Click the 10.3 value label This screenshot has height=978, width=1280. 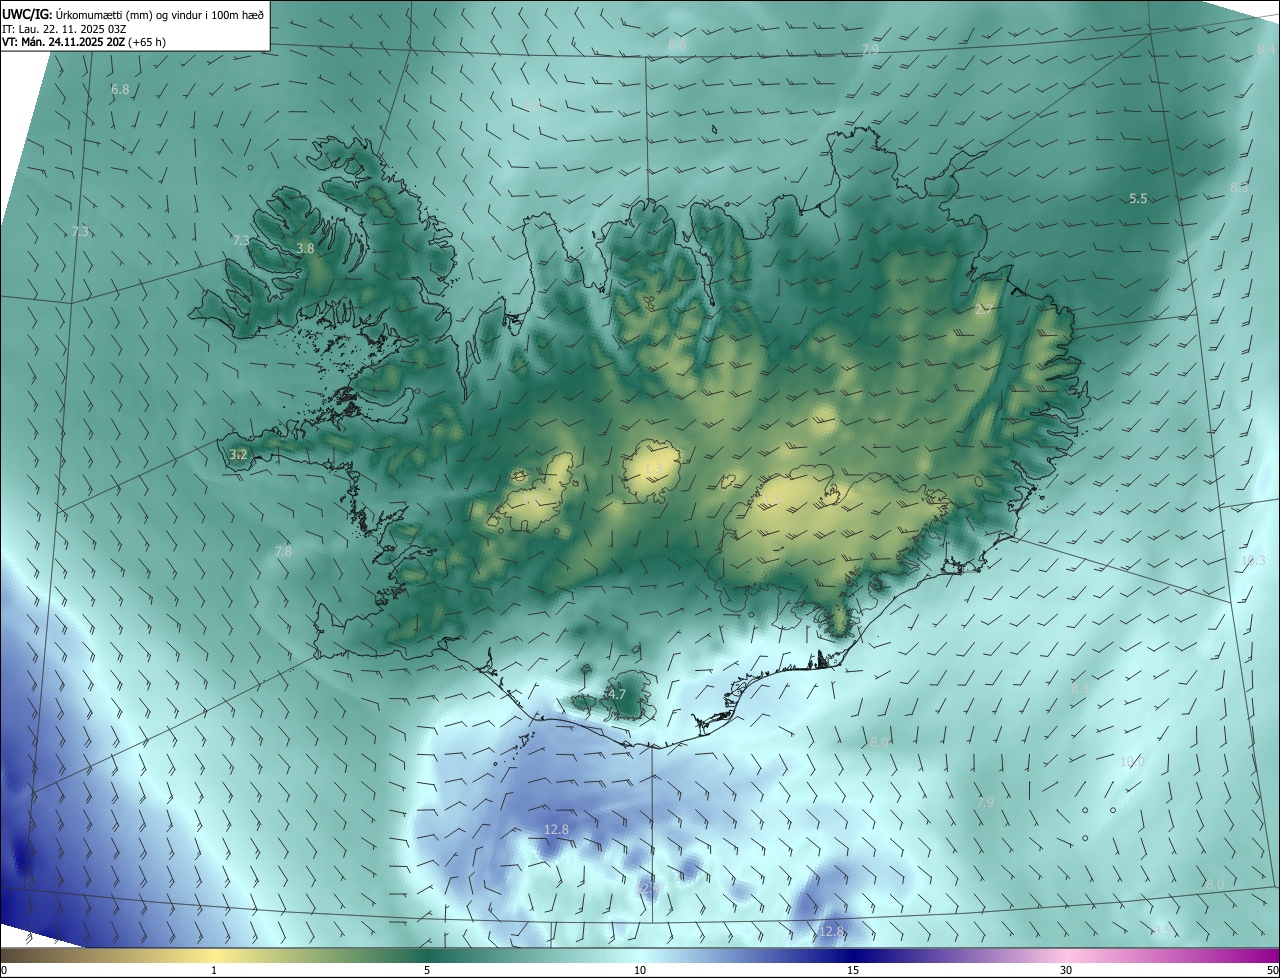click(x=1253, y=561)
